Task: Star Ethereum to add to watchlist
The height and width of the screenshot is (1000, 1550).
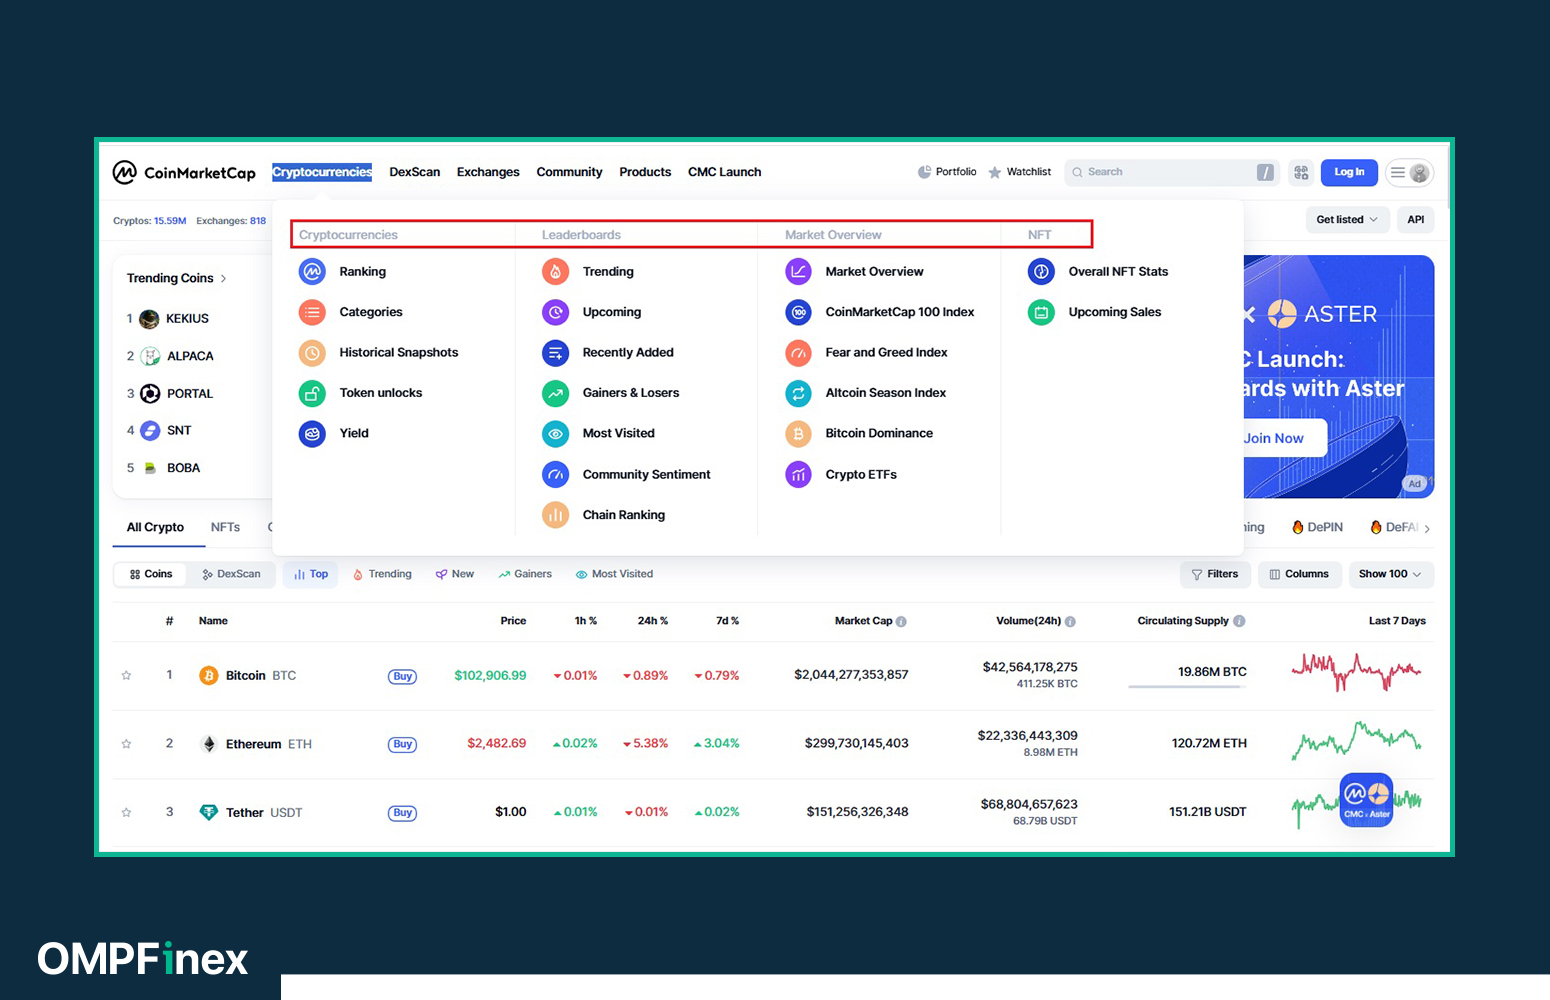Action: tap(126, 744)
